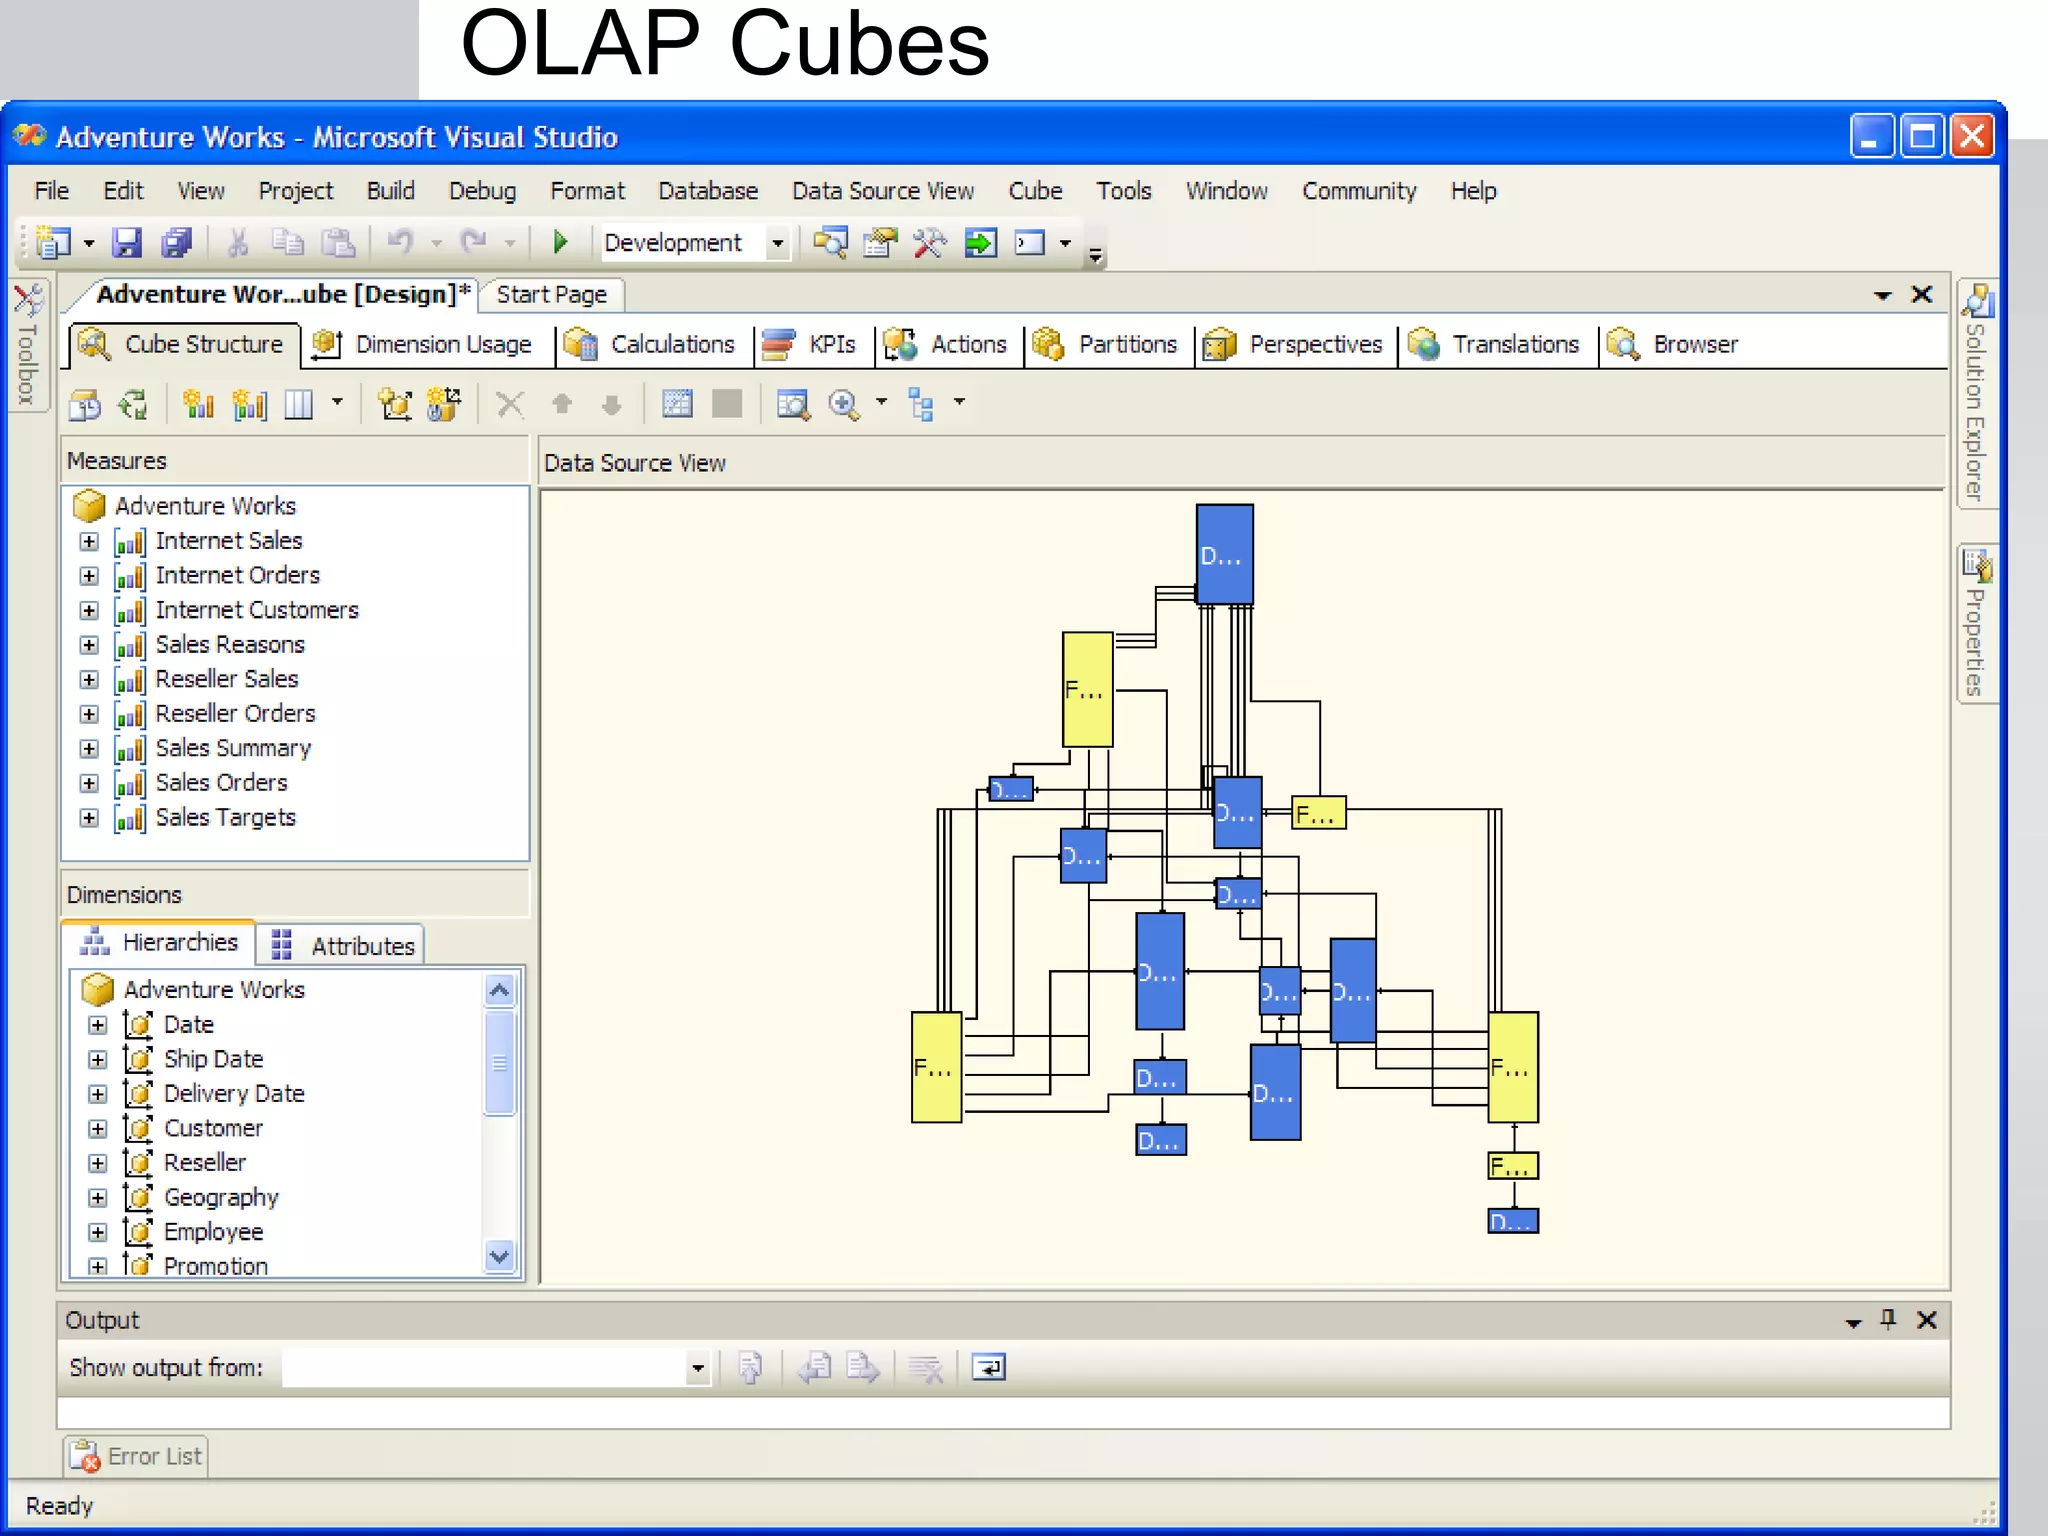
Task: Click the Deploy arrow icon in main toolbar
Action: [x=980, y=242]
